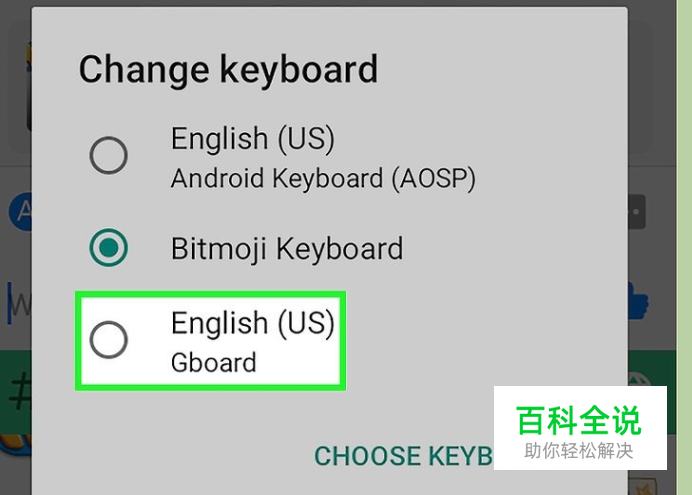
Task: Tap "English (US)" above Android Keyboard
Action: (x=253, y=139)
